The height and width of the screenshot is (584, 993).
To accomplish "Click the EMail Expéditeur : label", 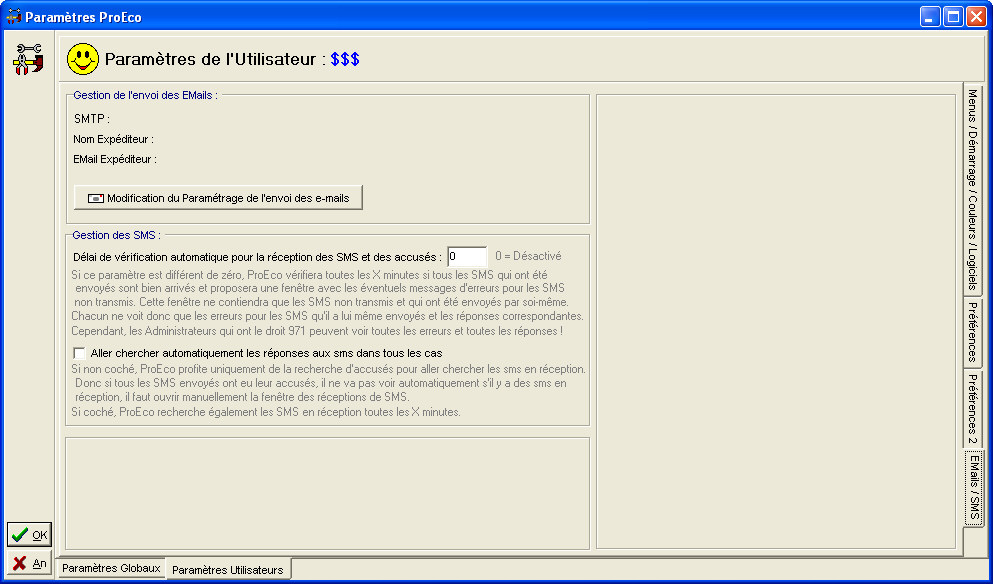I will coord(115,160).
